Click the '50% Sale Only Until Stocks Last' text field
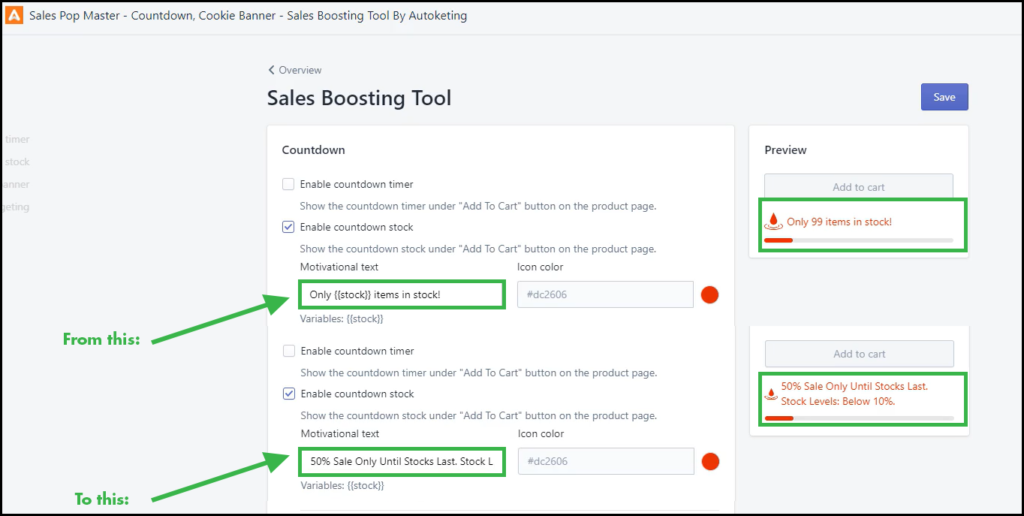 click(402, 461)
